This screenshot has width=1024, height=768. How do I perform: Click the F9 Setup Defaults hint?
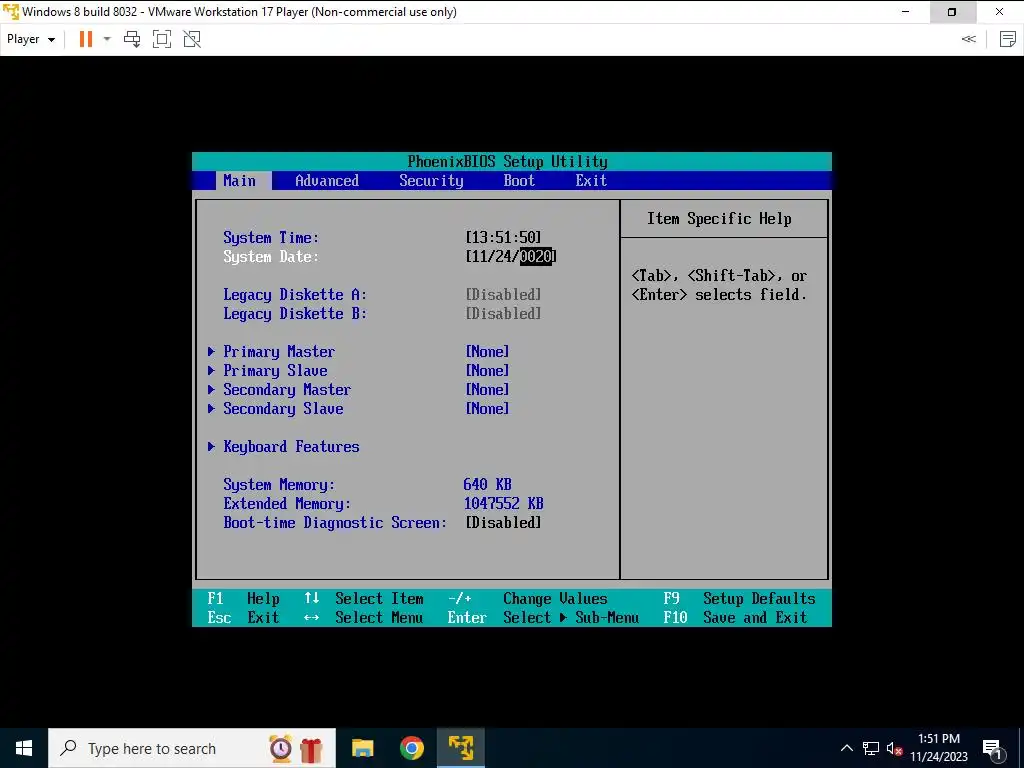tap(739, 598)
